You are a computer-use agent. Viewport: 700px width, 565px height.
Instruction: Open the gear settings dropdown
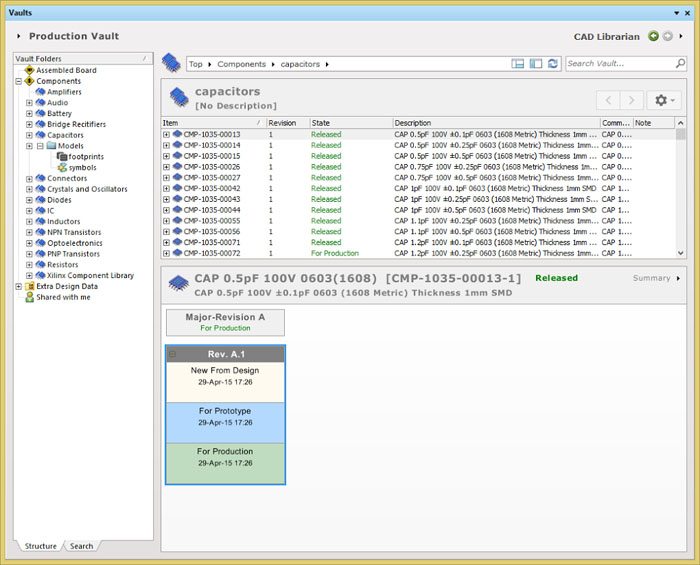663,100
